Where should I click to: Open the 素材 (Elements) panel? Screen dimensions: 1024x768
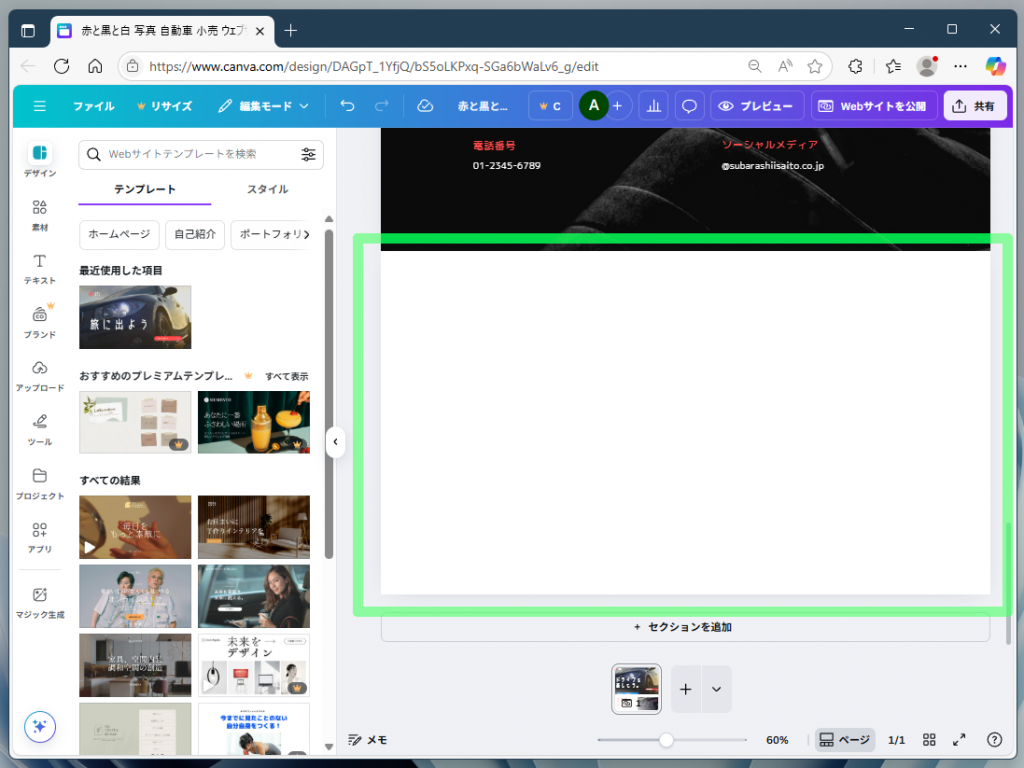point(39,215)
